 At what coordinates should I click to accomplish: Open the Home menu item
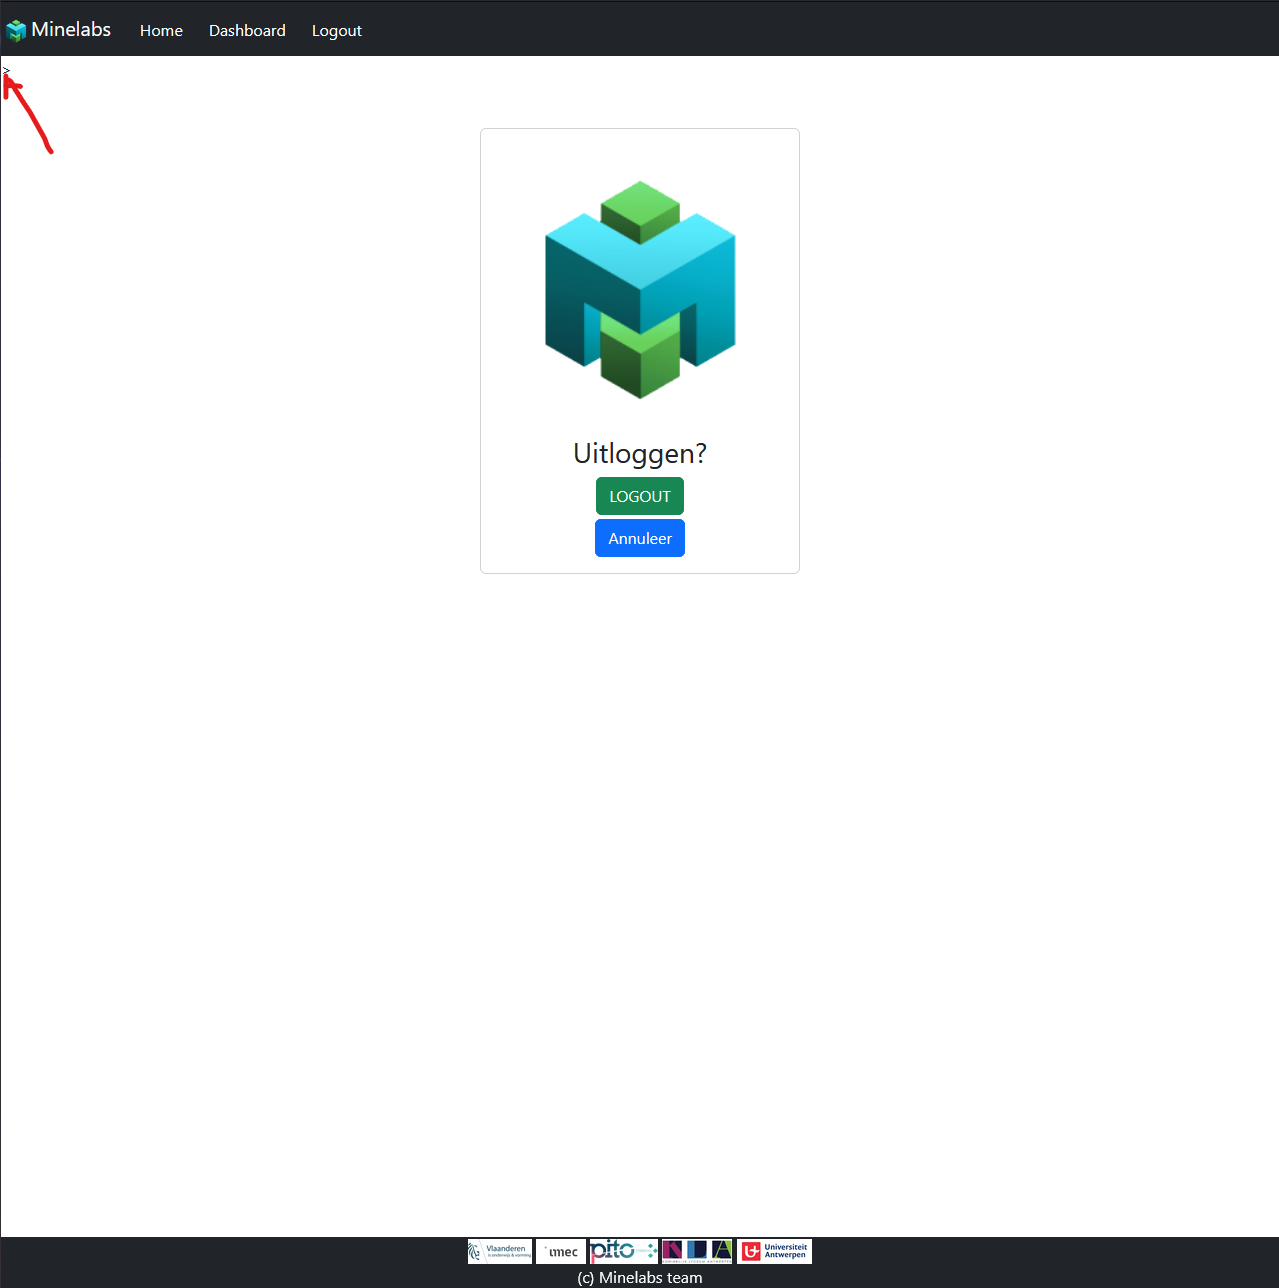point(161,30)
